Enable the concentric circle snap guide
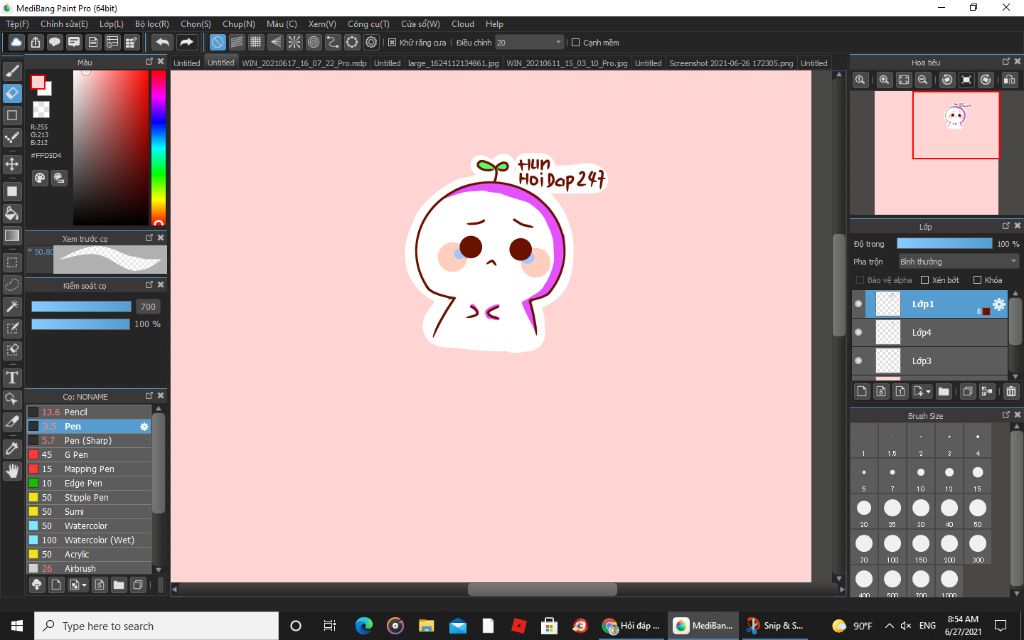This screenshot has height=640, width=1024. tap(313, 42)
